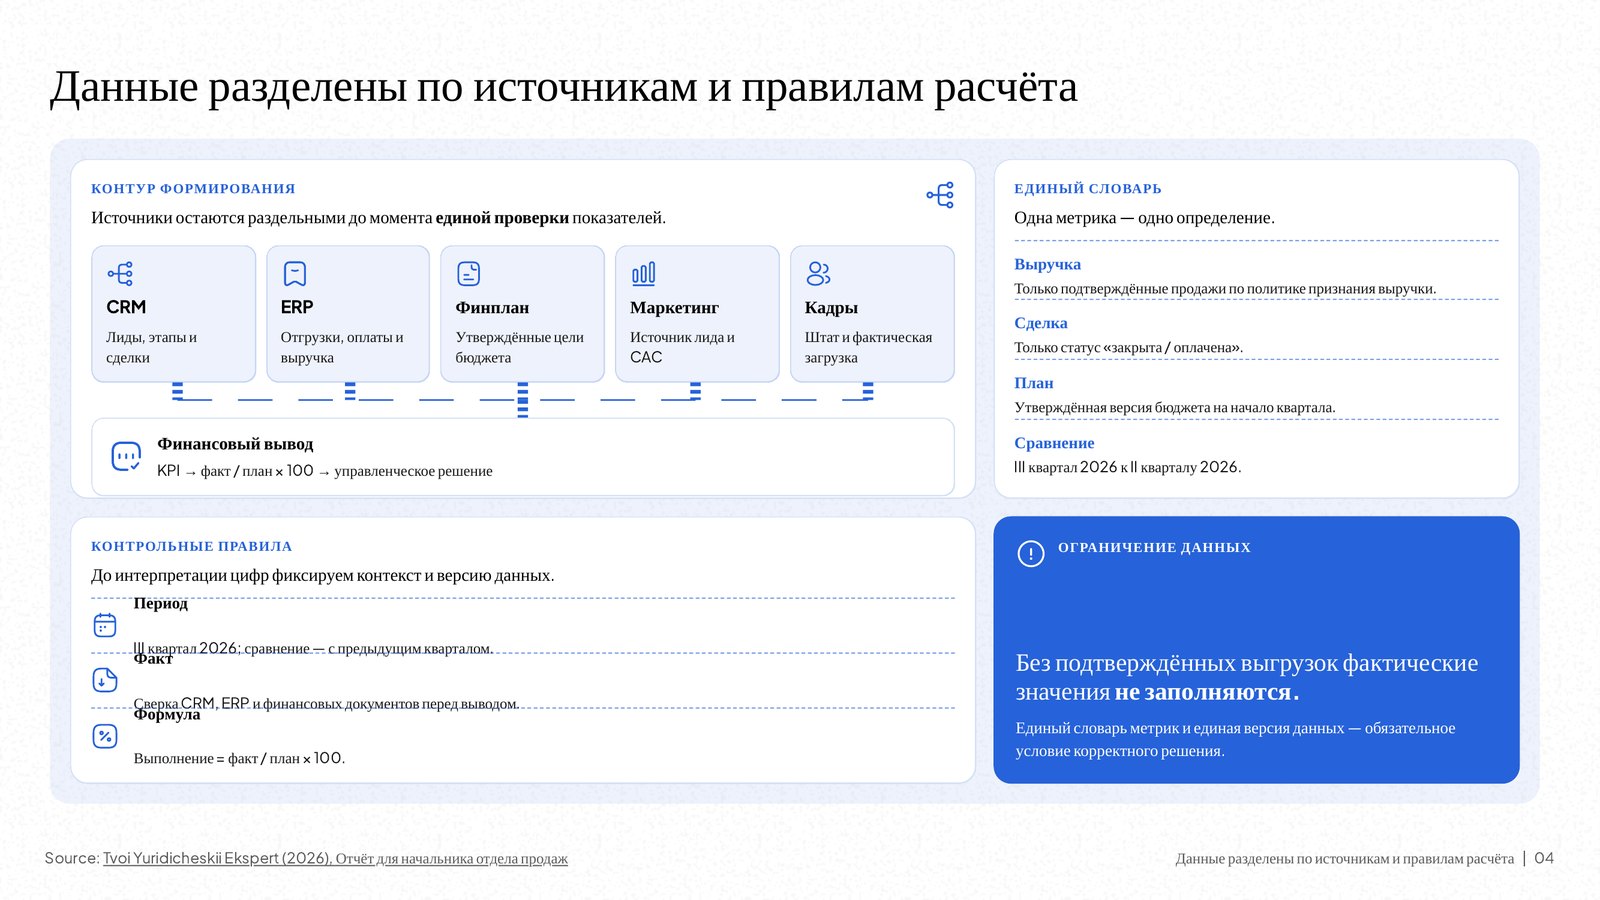The image size is (1600, 900).
Task: Click 'Одна метрика — одно определение' text
Action: 1144,218
